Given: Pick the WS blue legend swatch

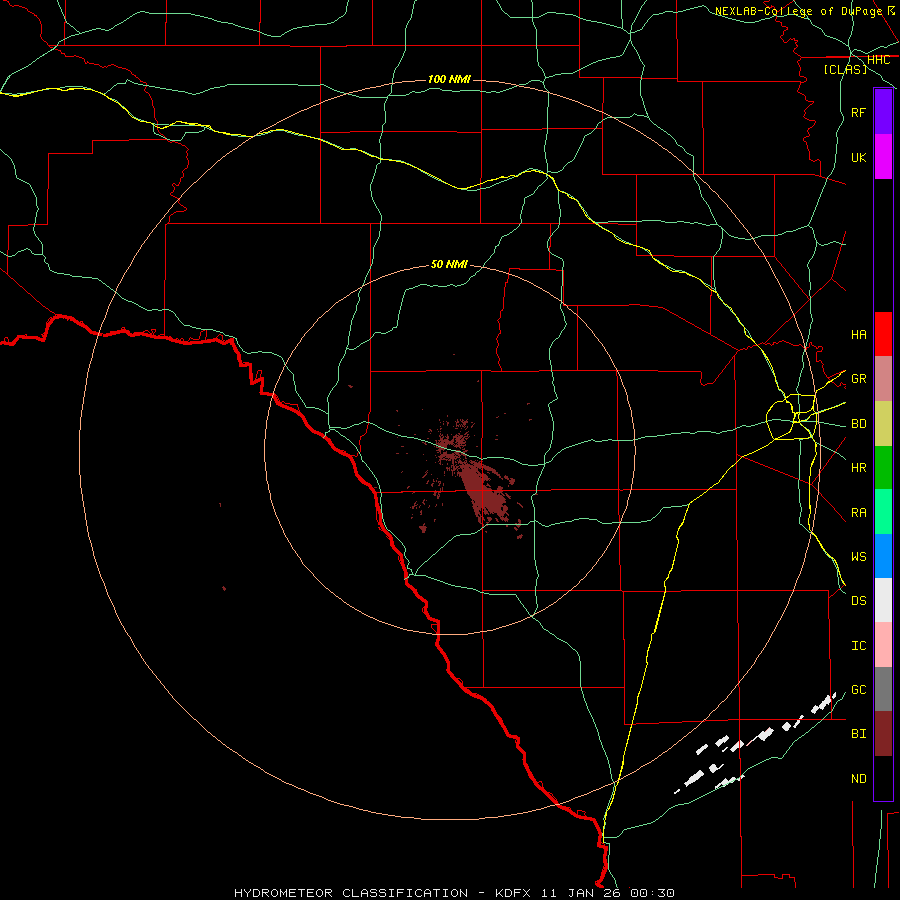Looking at the screenshot, I should click(x=883, y=556).
